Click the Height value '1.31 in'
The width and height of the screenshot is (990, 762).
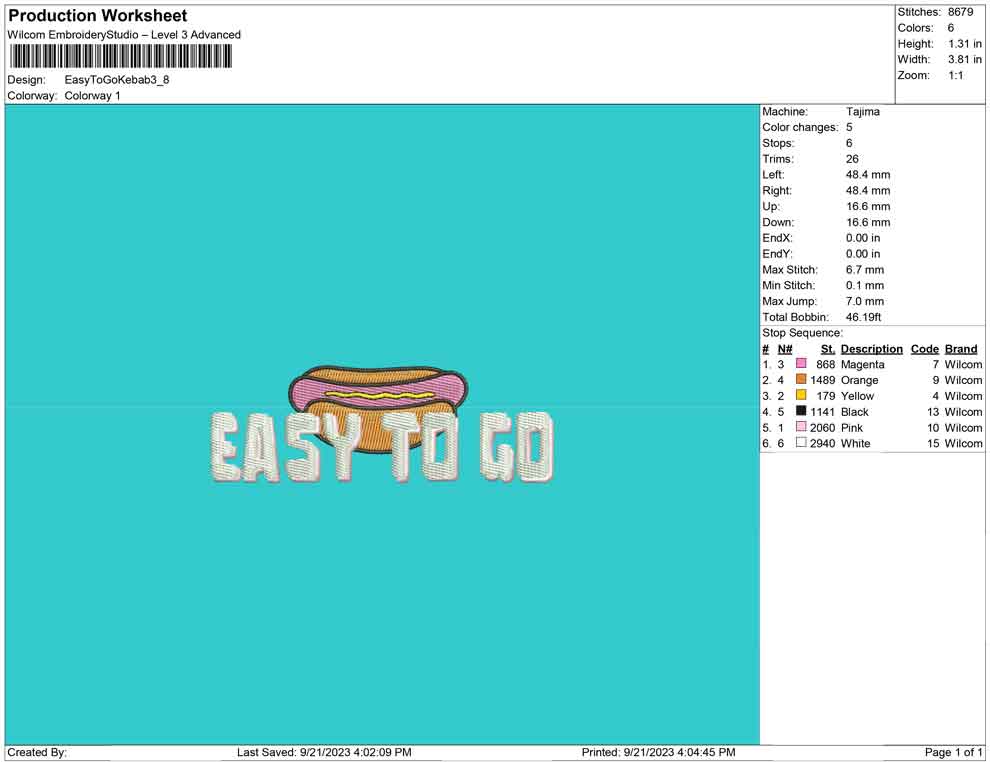(x=965, y=44)
